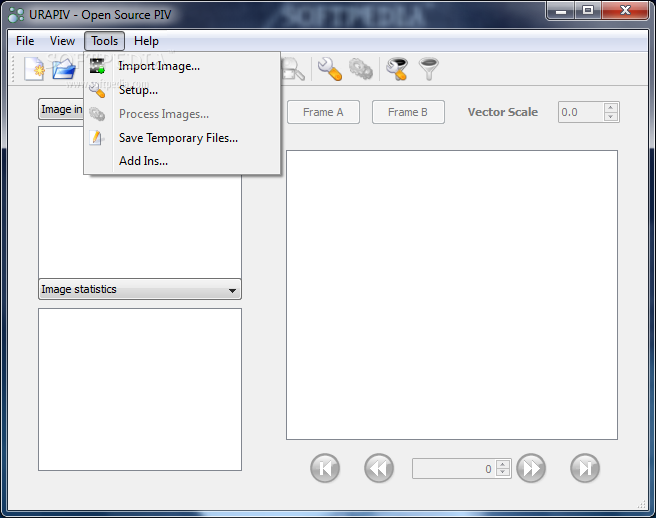Click the Frame B button
The image size is (656, 518).
pos(408,112)
